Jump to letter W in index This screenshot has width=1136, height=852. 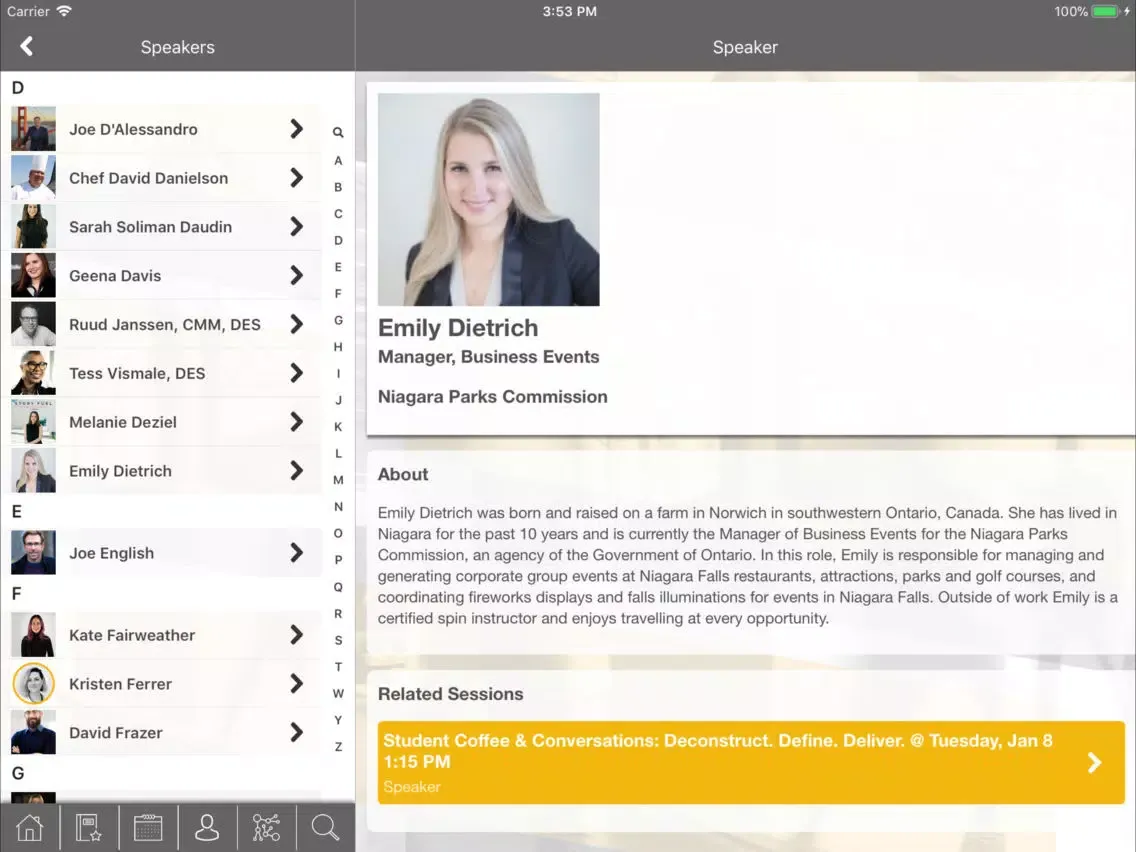pyautogui.click(x=338, y=693)
